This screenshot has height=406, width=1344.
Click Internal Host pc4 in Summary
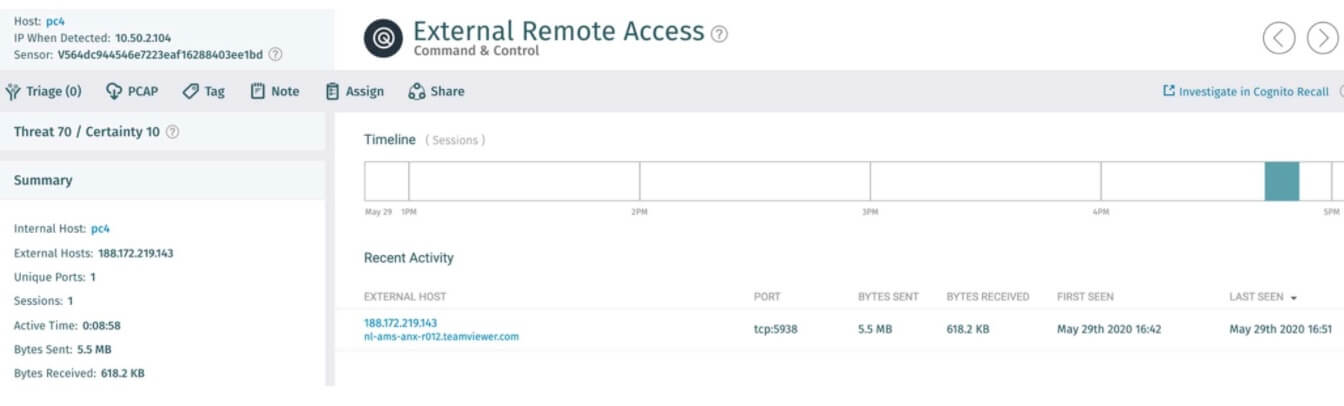[100, 229]
